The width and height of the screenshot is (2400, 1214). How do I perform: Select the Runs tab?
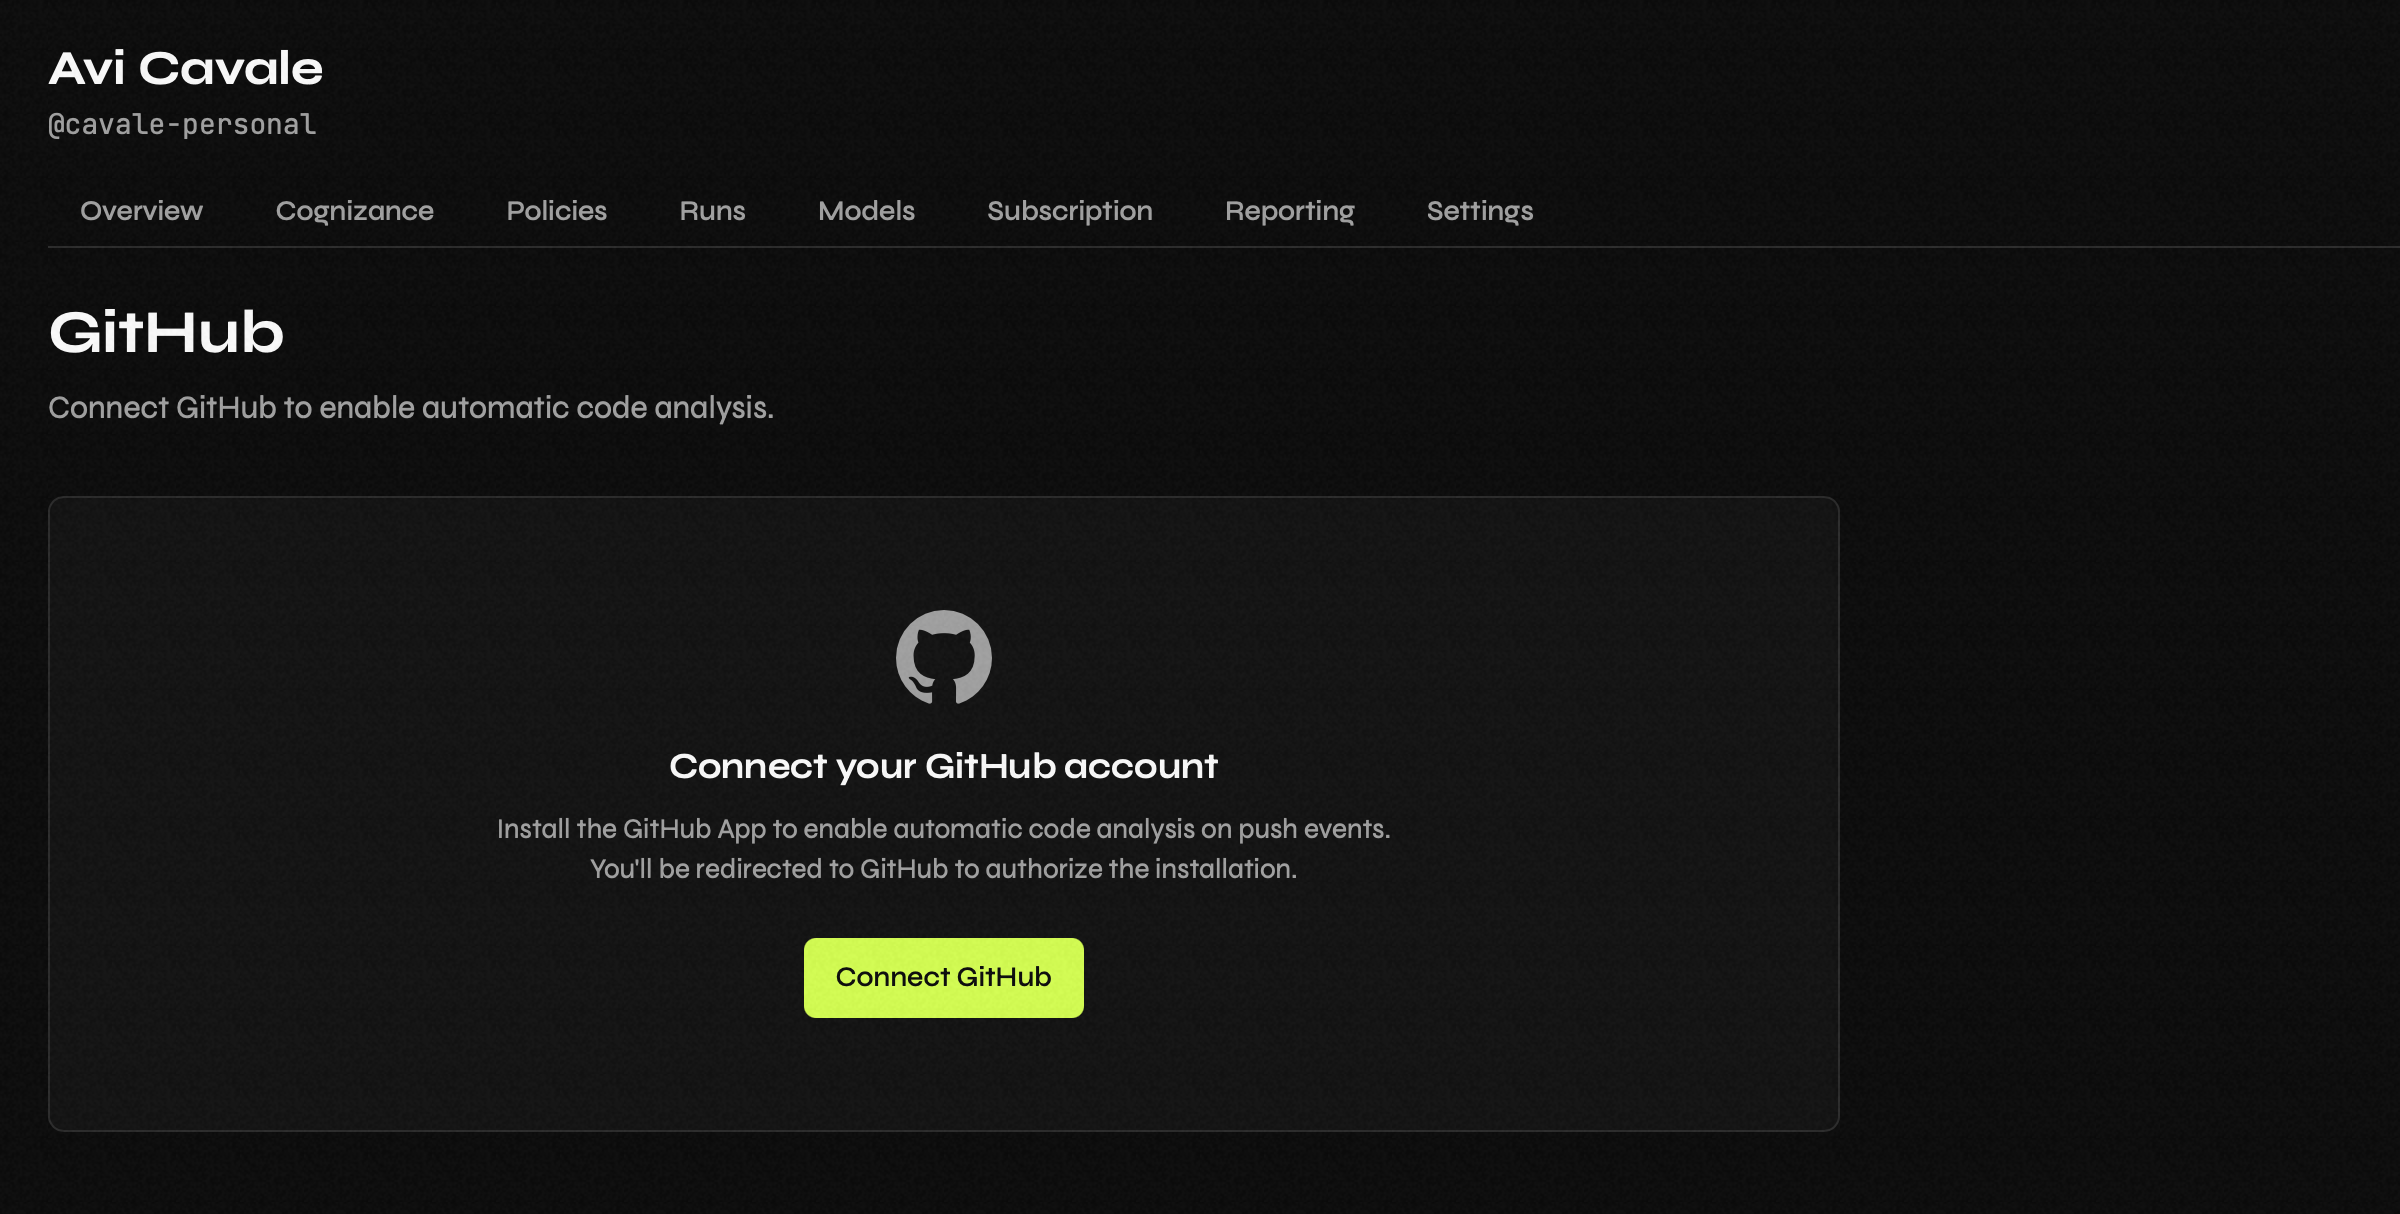coord(712,211)
